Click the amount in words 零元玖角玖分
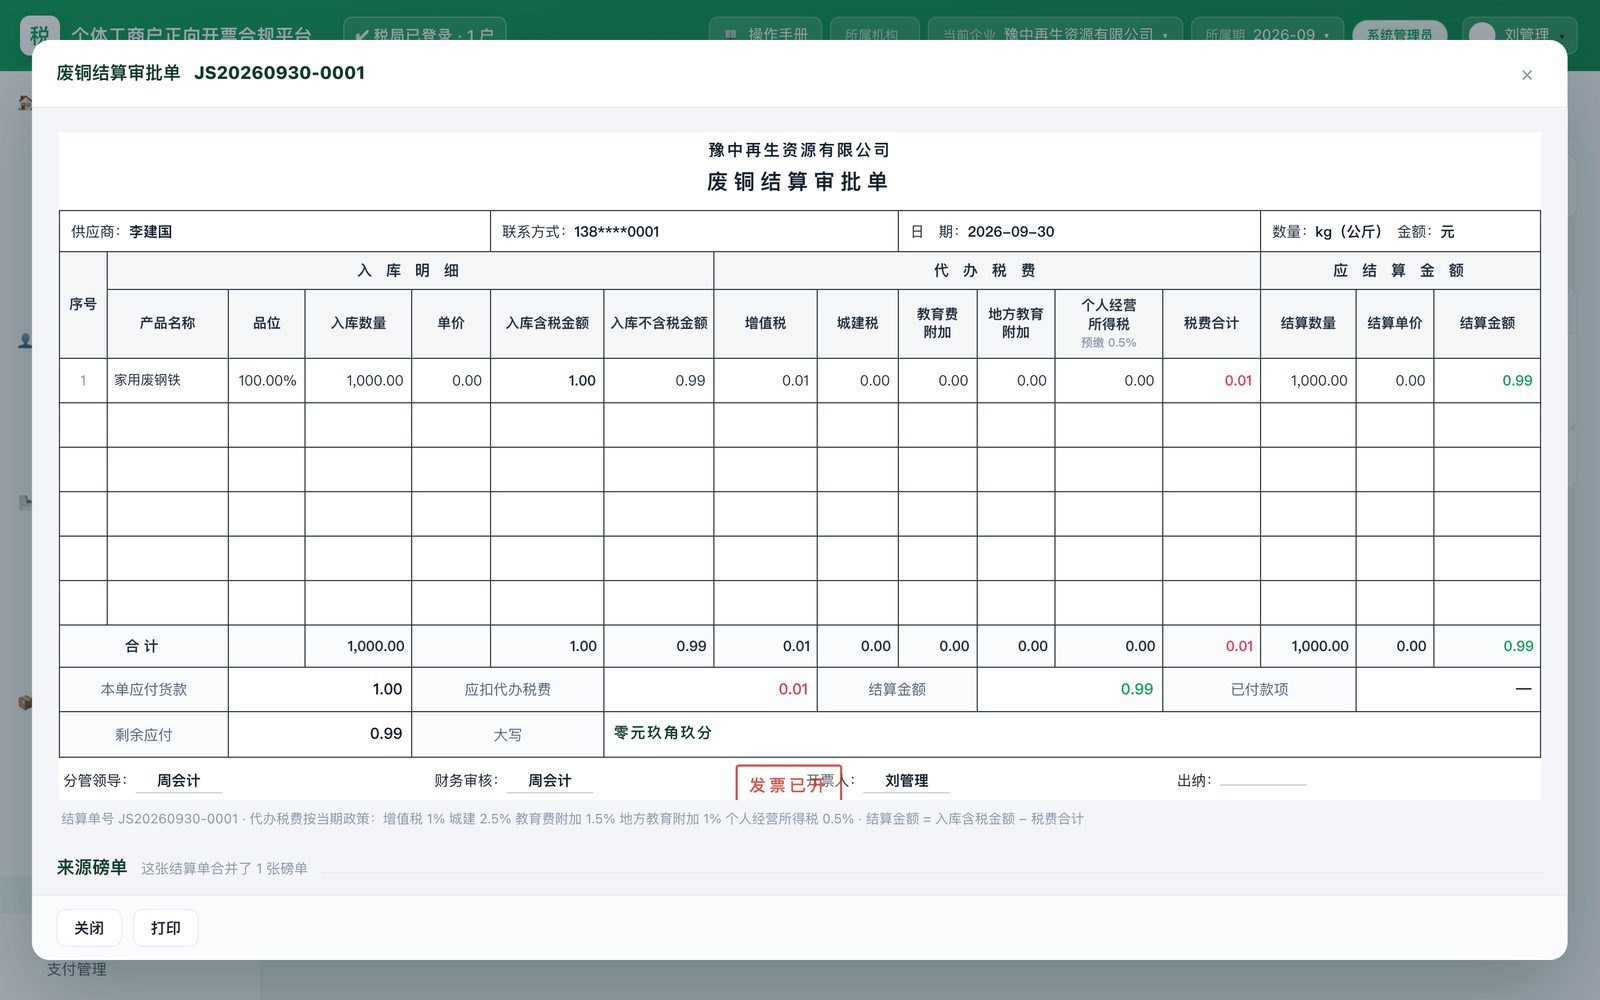This screenshot has height=1000, width=1600. pos(663,733)
